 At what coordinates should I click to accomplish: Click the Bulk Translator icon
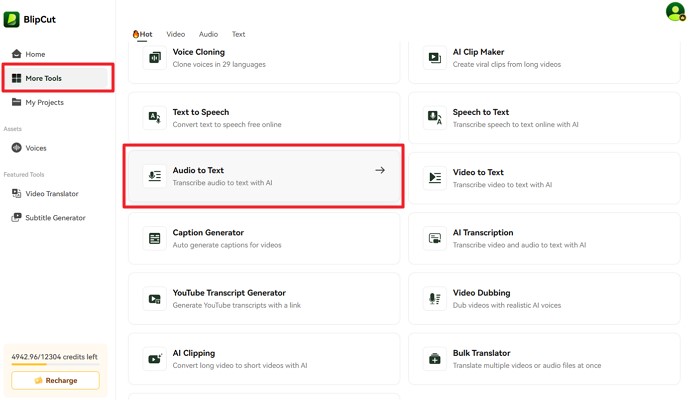[x=434, y=358]
